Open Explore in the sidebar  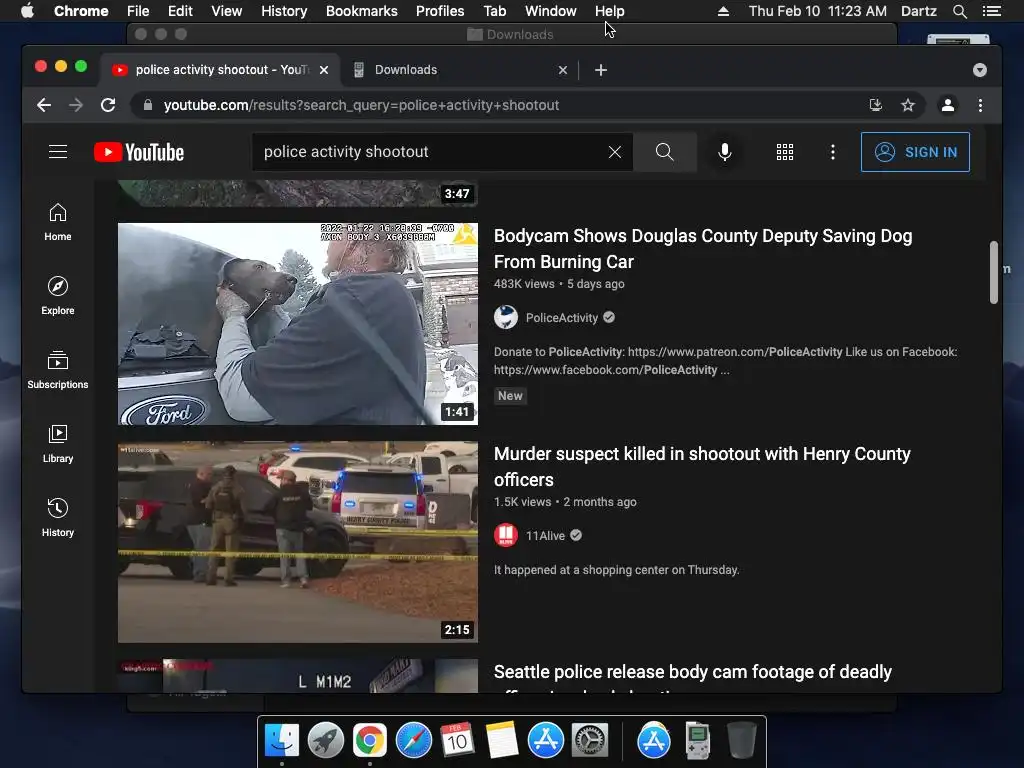(58, 296)
